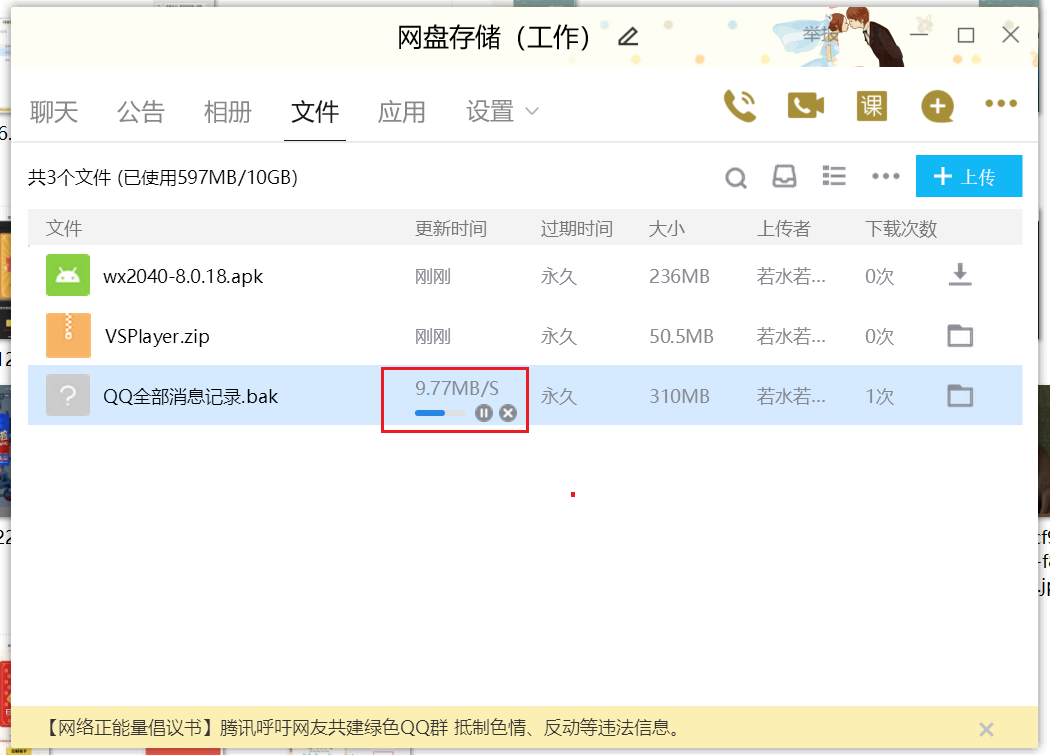1050x755 pixels.
Task: Open the more options ellipsis near 上传
Action: pos(885,176)
